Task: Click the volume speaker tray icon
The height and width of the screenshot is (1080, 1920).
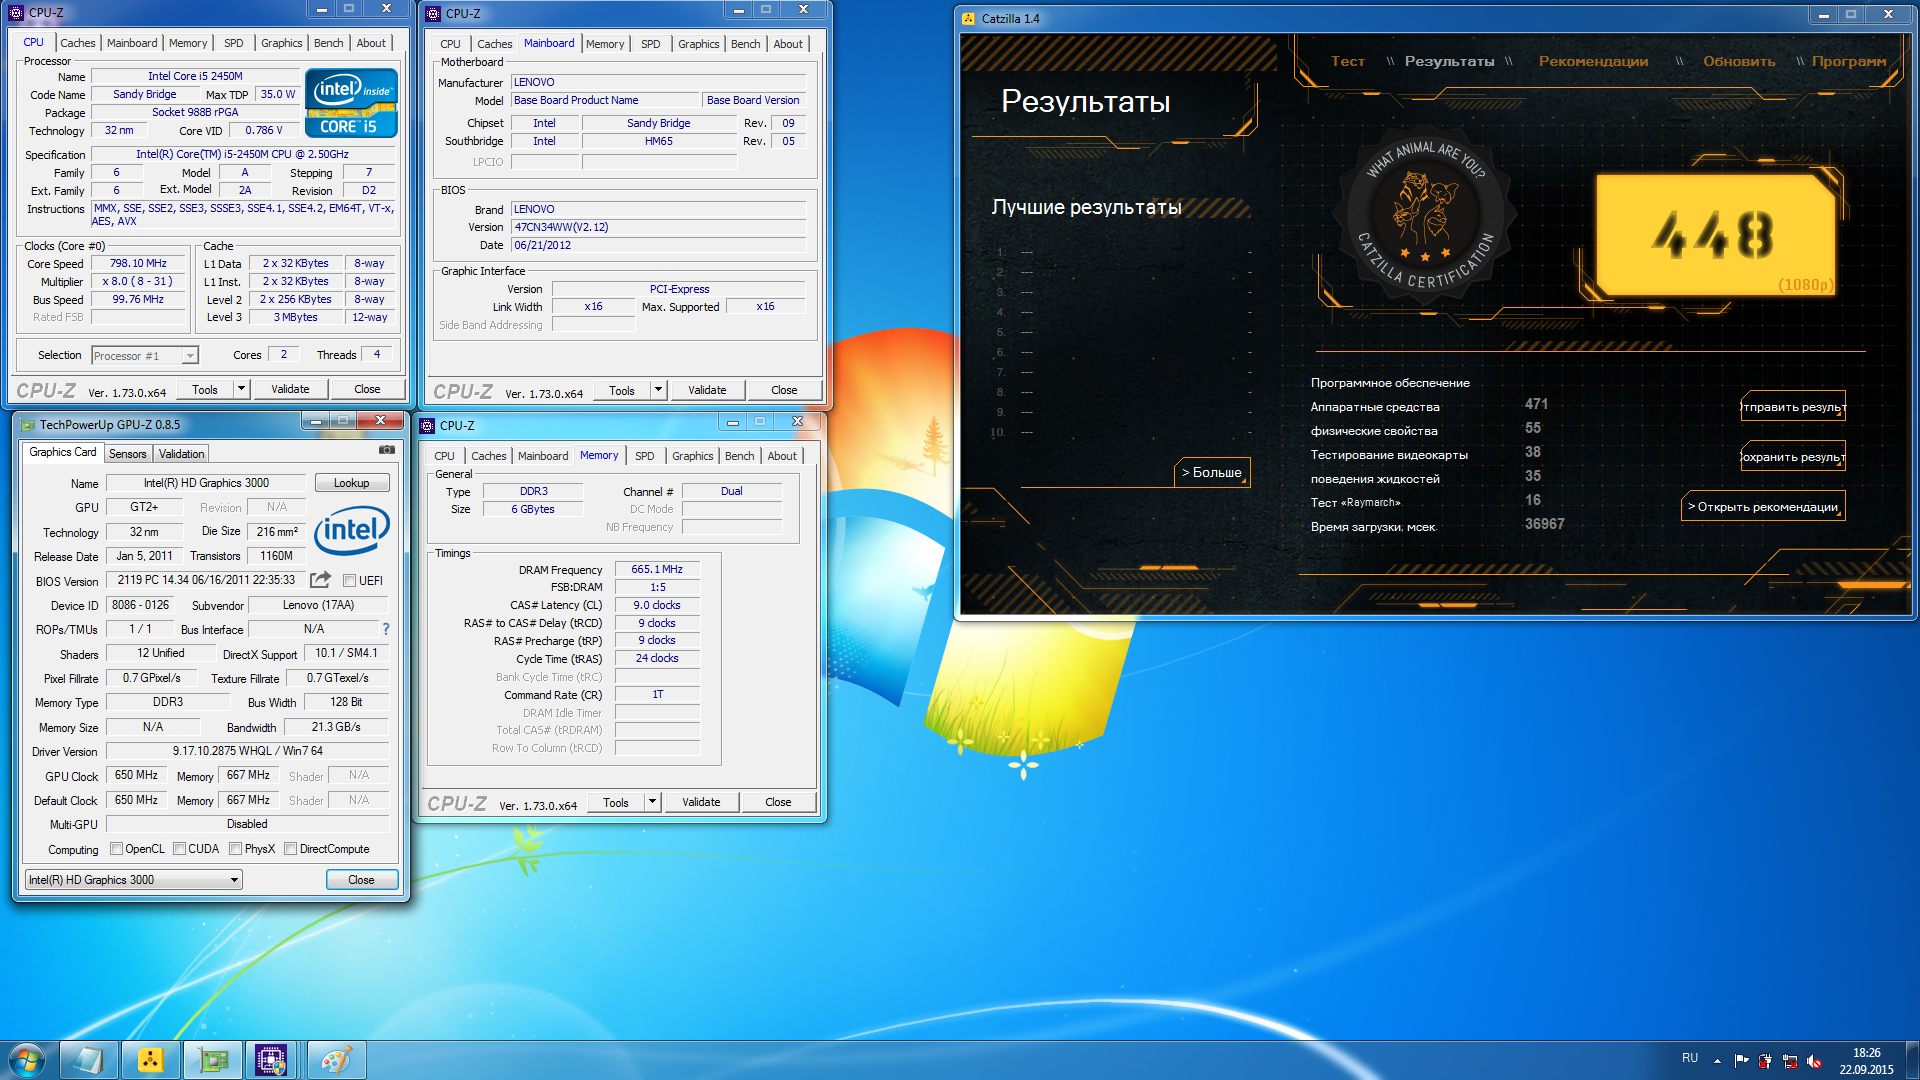Action: tap(1814, 1061)
